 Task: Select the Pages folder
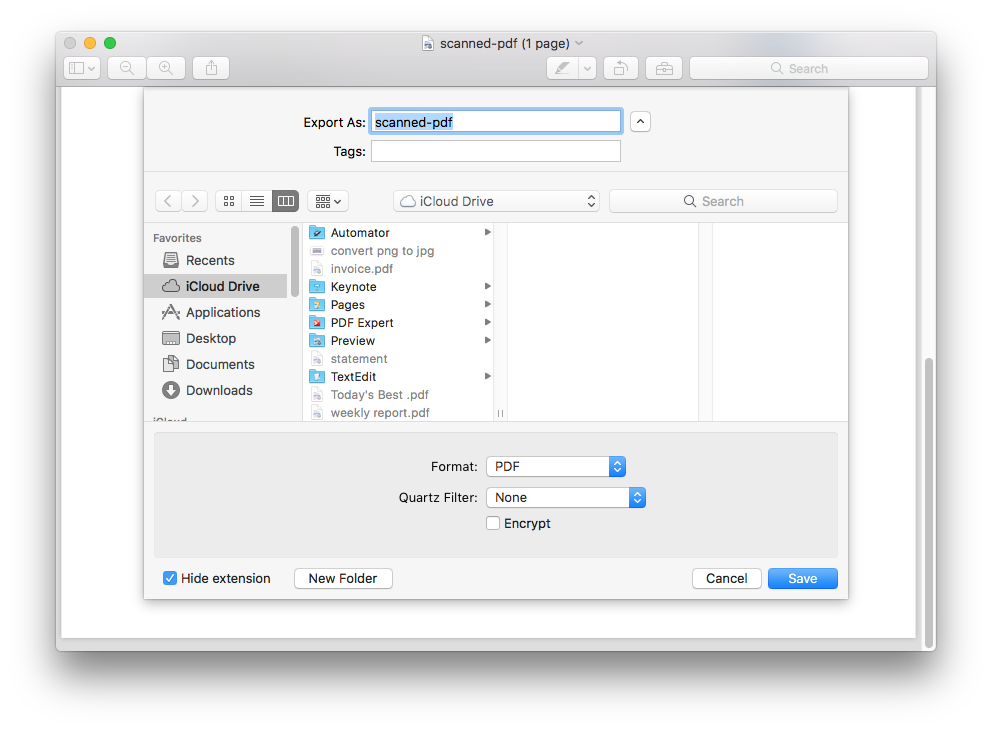coord(400,304)
